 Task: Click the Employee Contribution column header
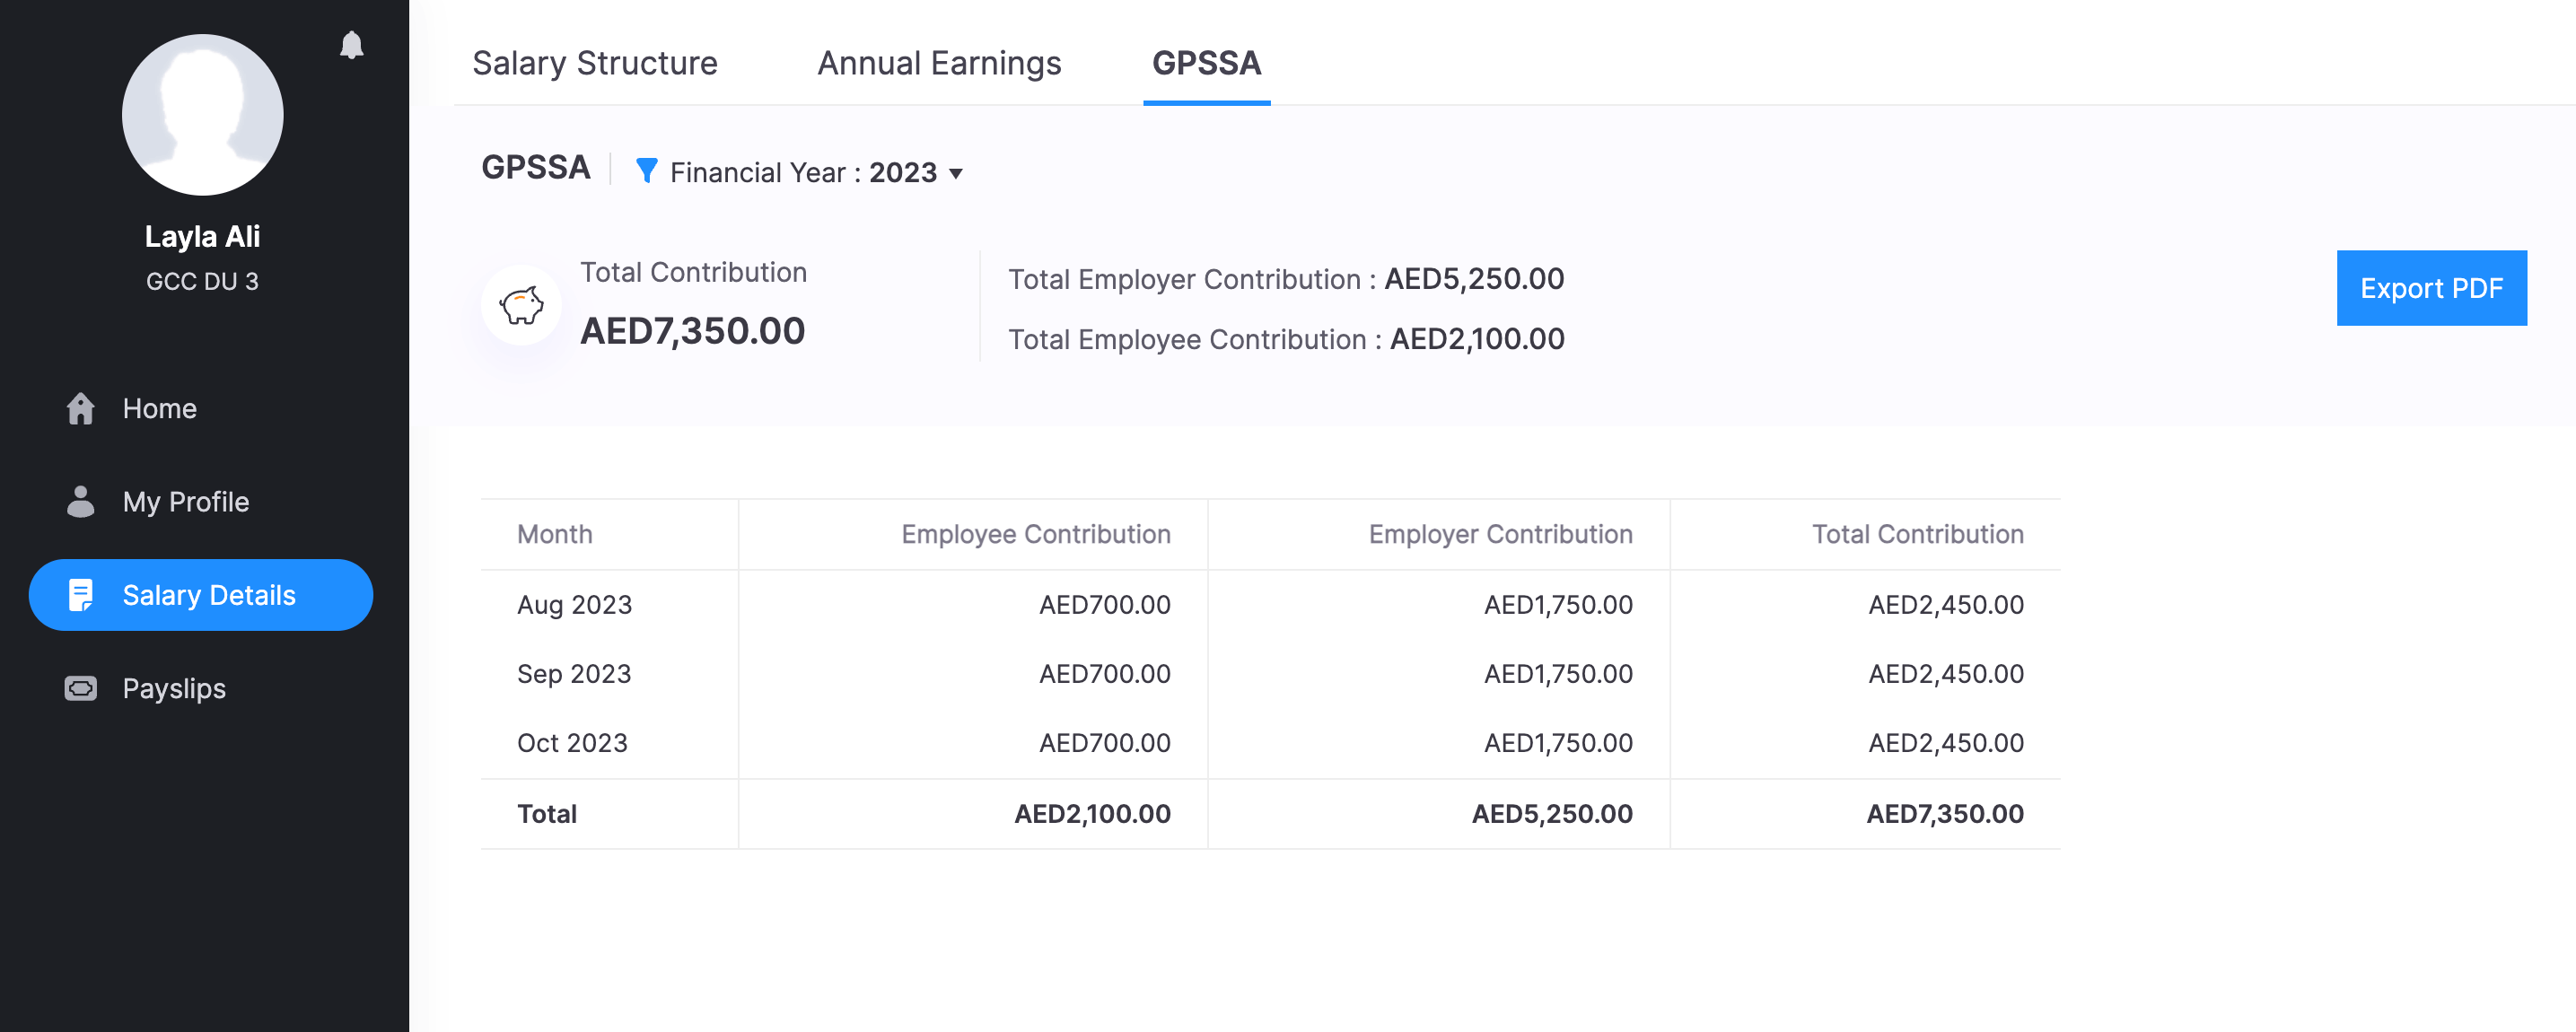click(x=1035, y=534)
